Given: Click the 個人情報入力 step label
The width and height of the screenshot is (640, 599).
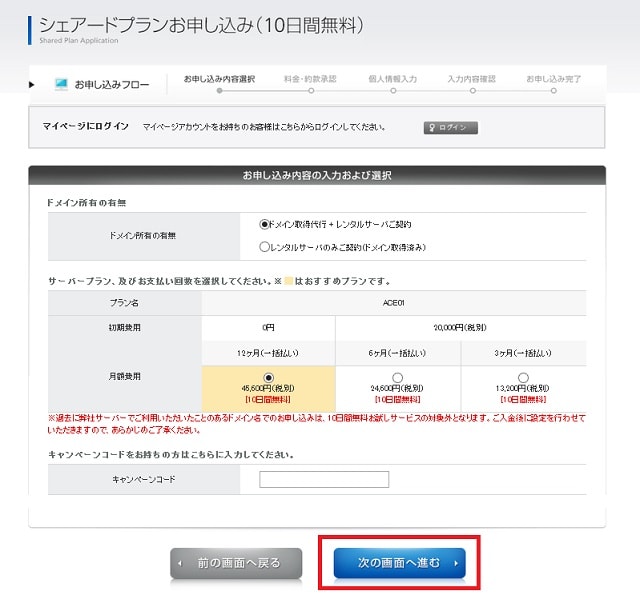Looking at the screenshot, I should coord(393,78).
